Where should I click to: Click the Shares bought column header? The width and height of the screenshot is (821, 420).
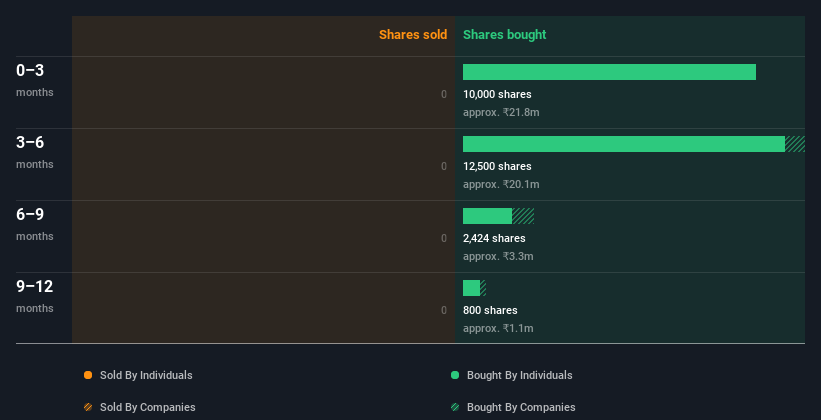click(504, 35)
